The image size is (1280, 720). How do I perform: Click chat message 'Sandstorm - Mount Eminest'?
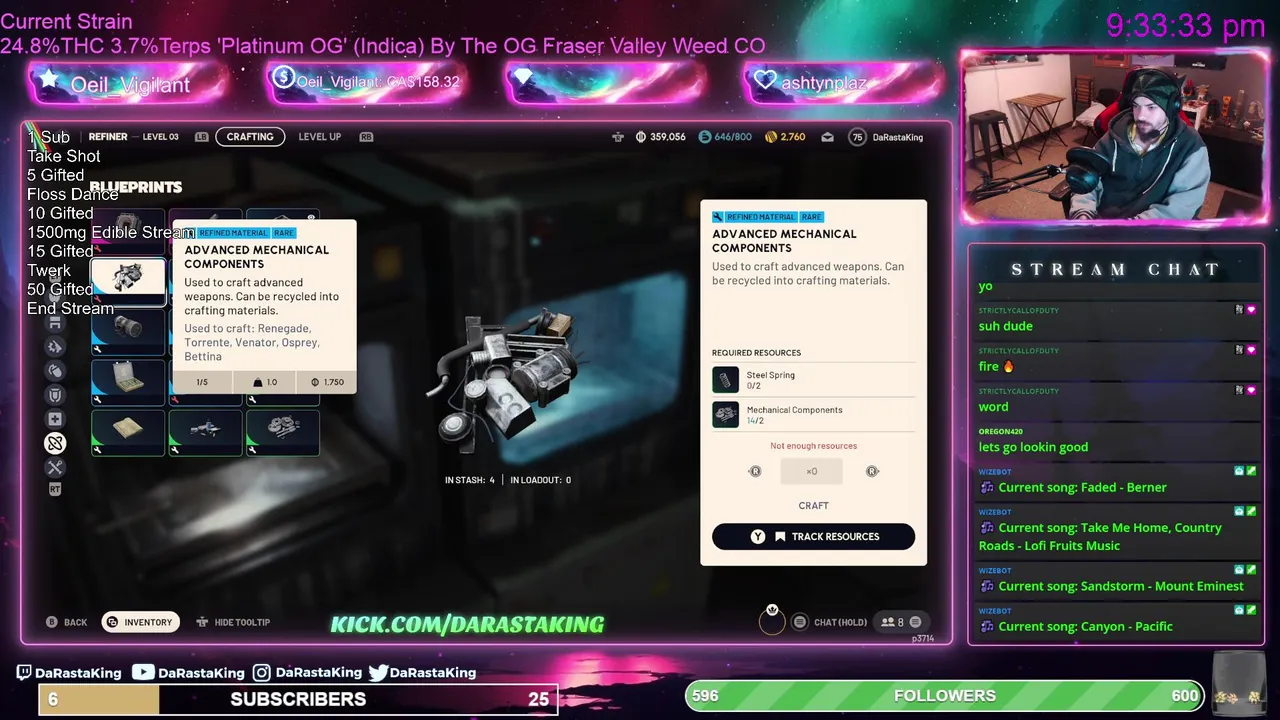[1121, 586]
